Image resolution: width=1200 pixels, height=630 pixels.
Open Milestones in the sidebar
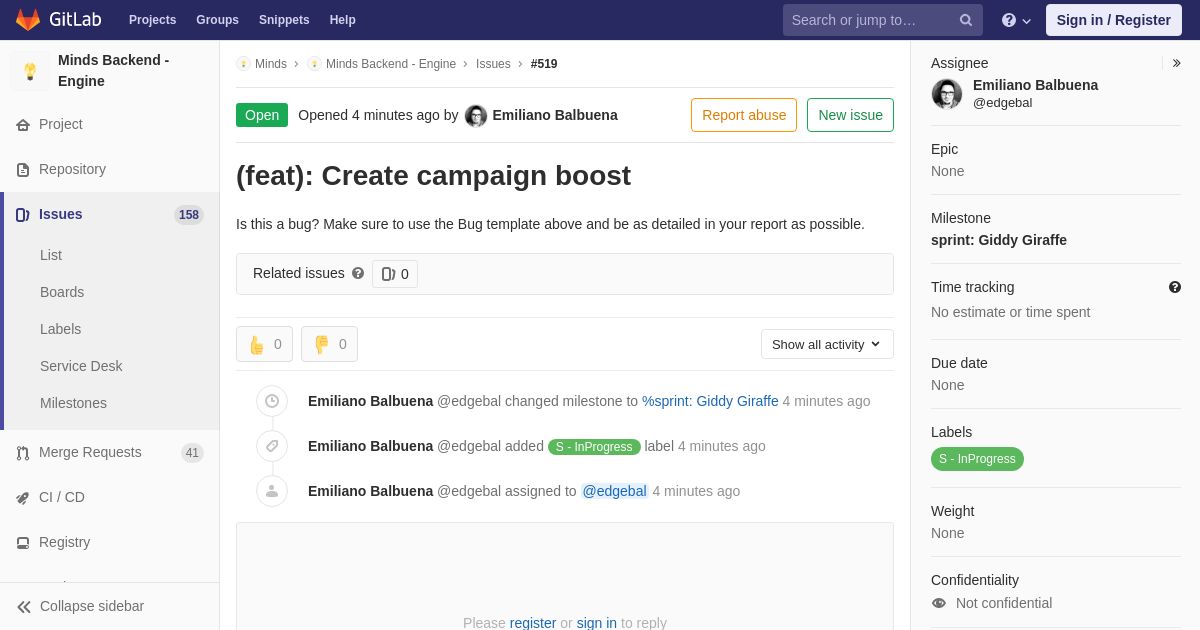click(73, 403)
